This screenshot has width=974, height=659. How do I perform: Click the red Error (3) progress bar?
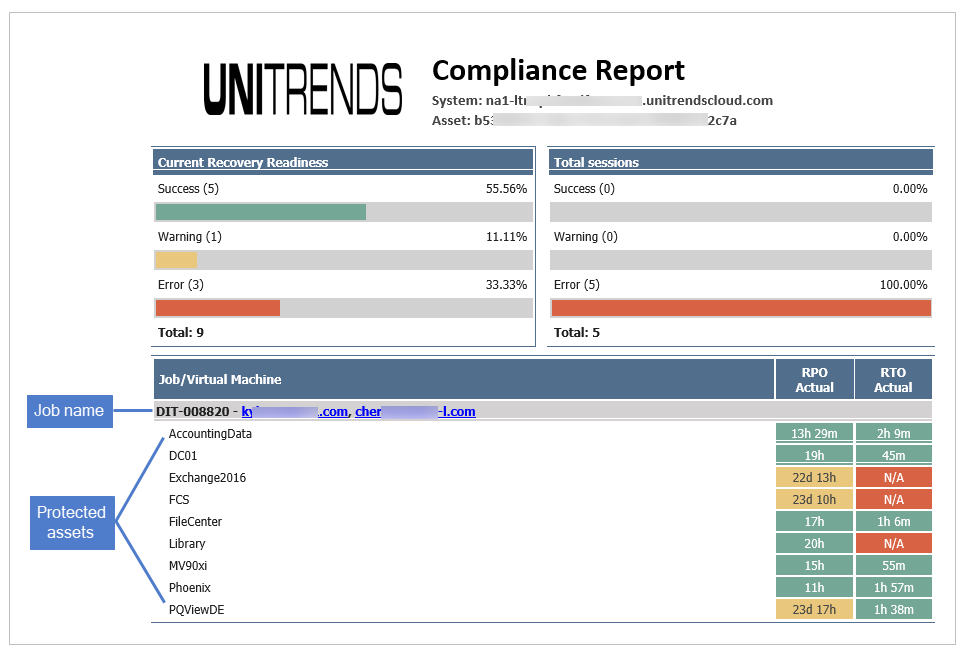218,308
